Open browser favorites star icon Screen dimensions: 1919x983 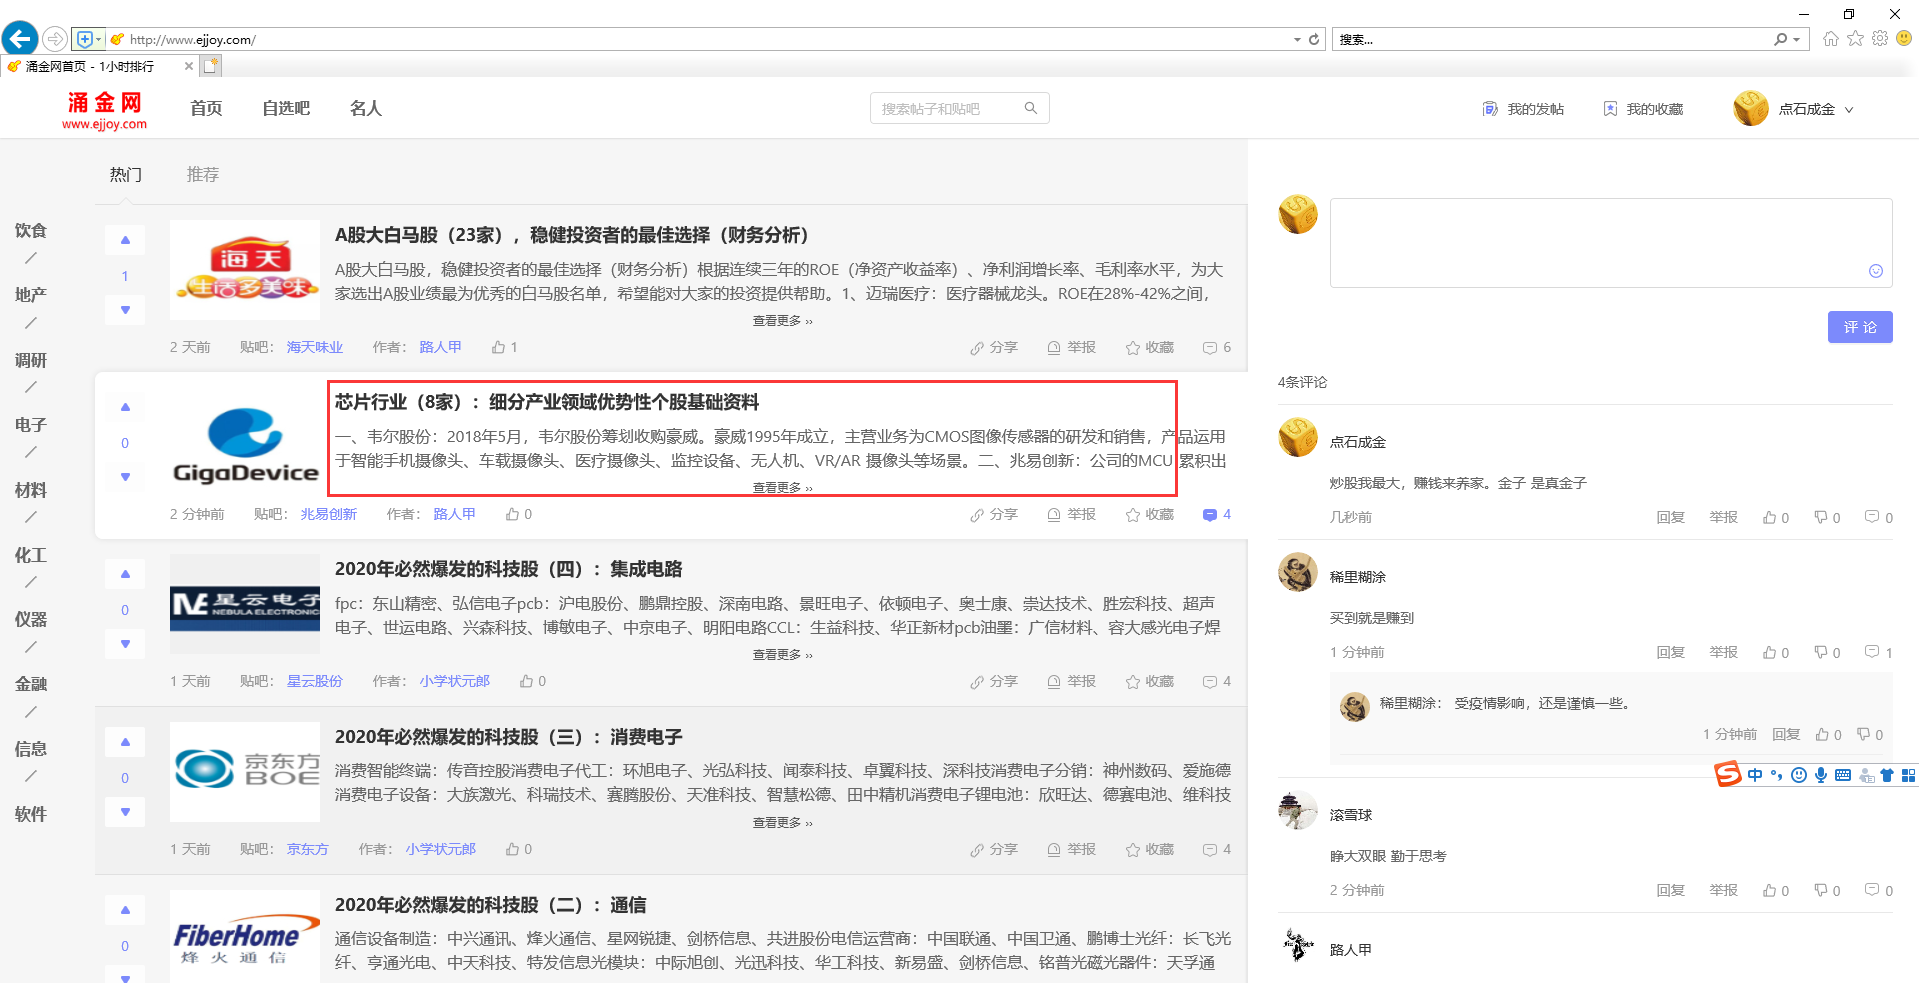1855,39
